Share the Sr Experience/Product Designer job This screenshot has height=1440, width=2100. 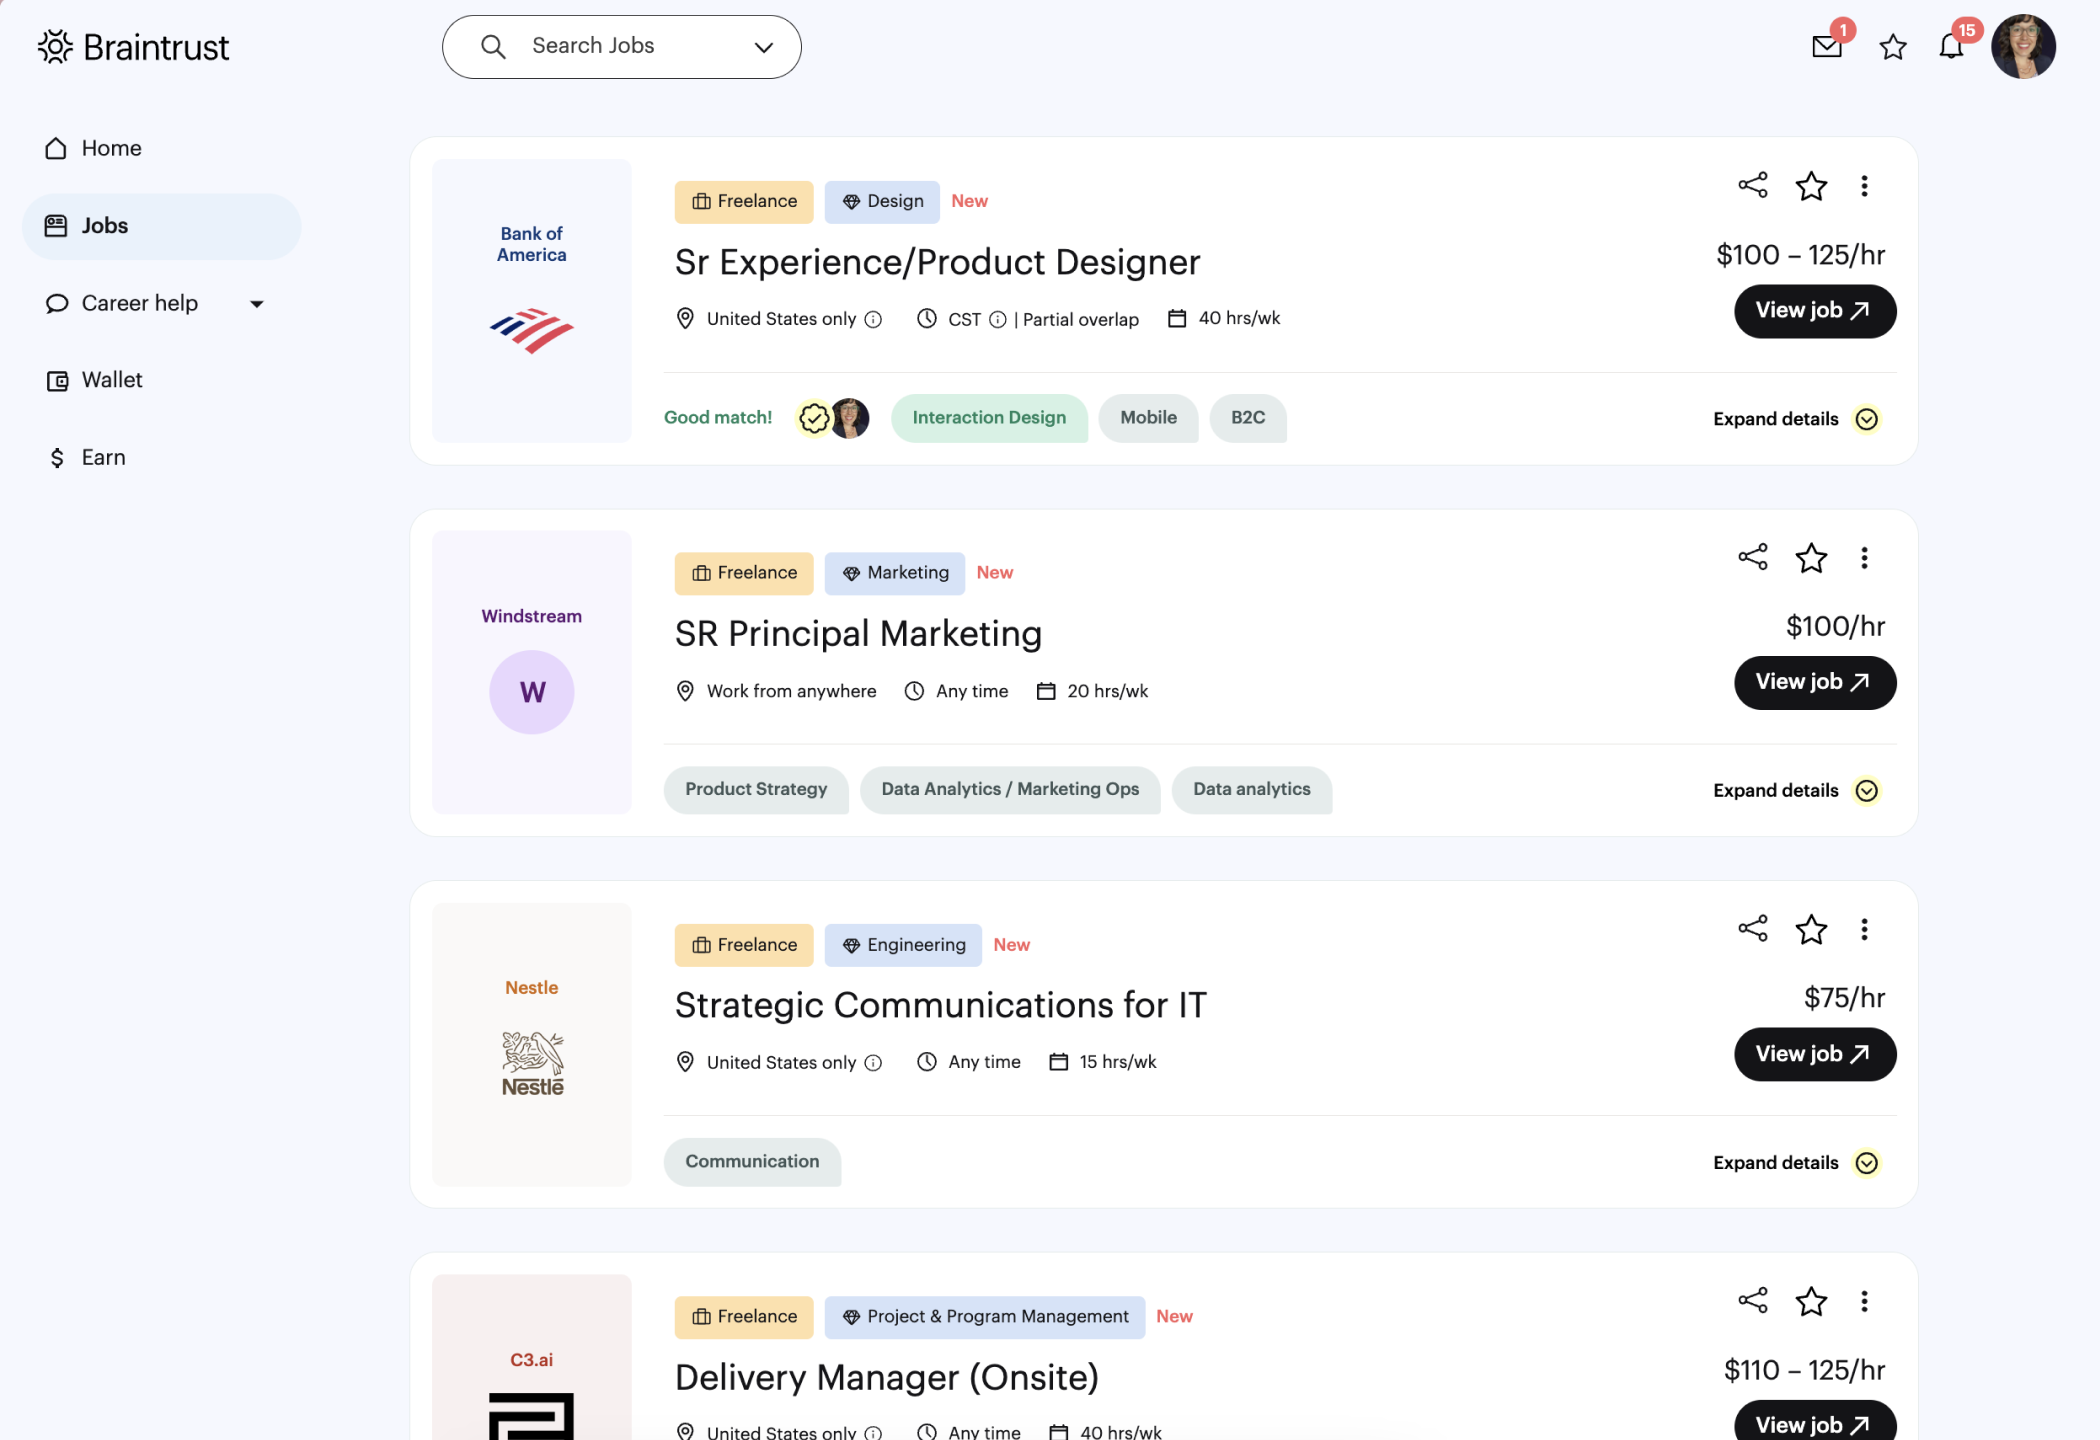click(x=1752, y=185)
